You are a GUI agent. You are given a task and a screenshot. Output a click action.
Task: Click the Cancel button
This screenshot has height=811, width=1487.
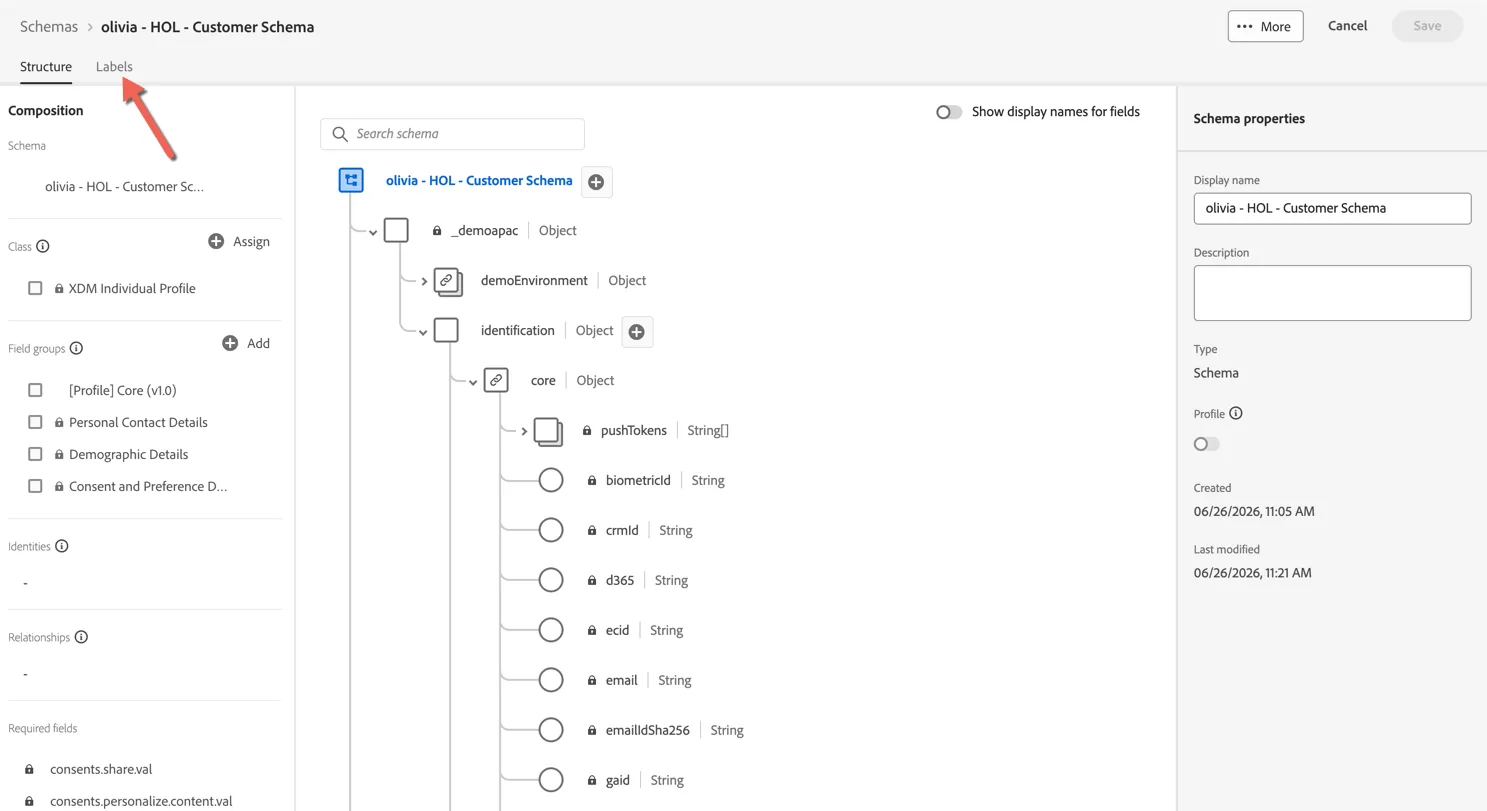click(1347, 26)
